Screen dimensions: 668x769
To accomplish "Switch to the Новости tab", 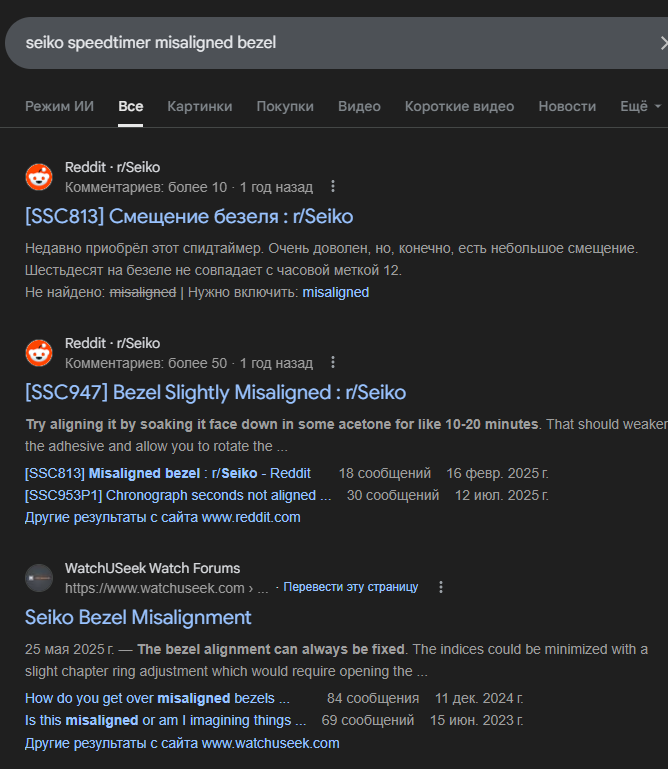I will pos(567,106).
